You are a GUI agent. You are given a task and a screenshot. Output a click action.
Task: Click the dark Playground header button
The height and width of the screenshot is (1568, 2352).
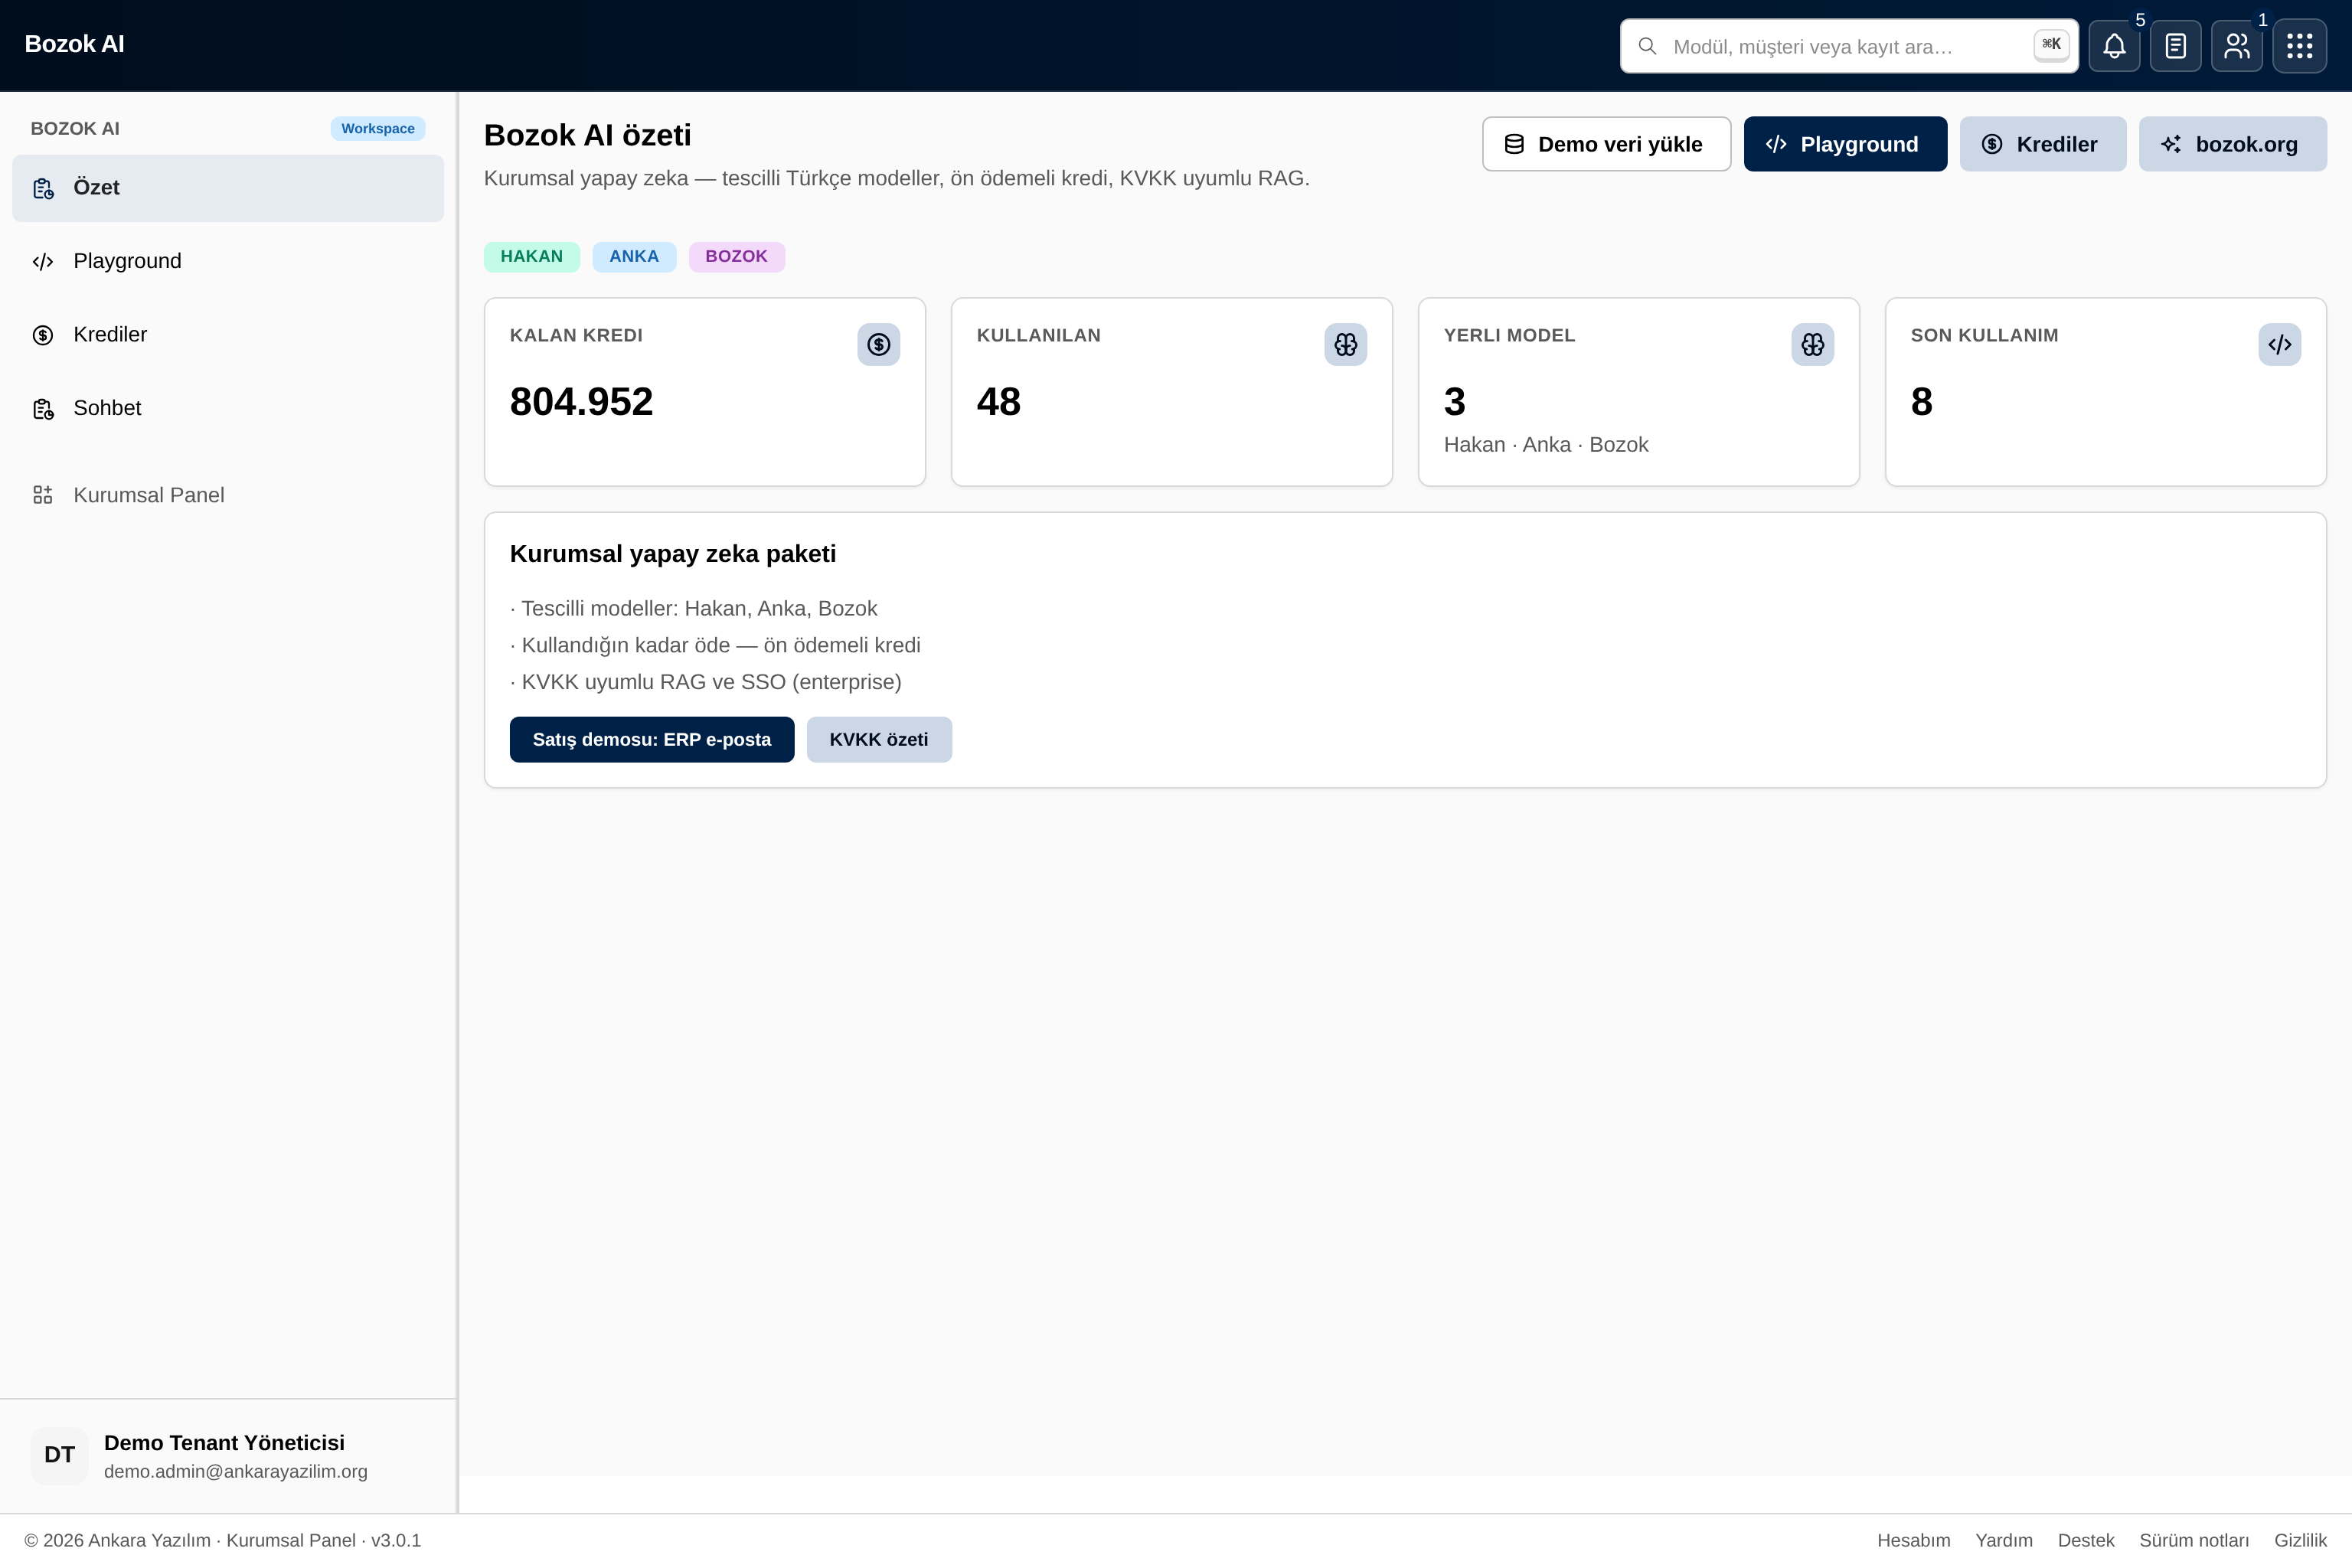click(x=1845, y=144)
